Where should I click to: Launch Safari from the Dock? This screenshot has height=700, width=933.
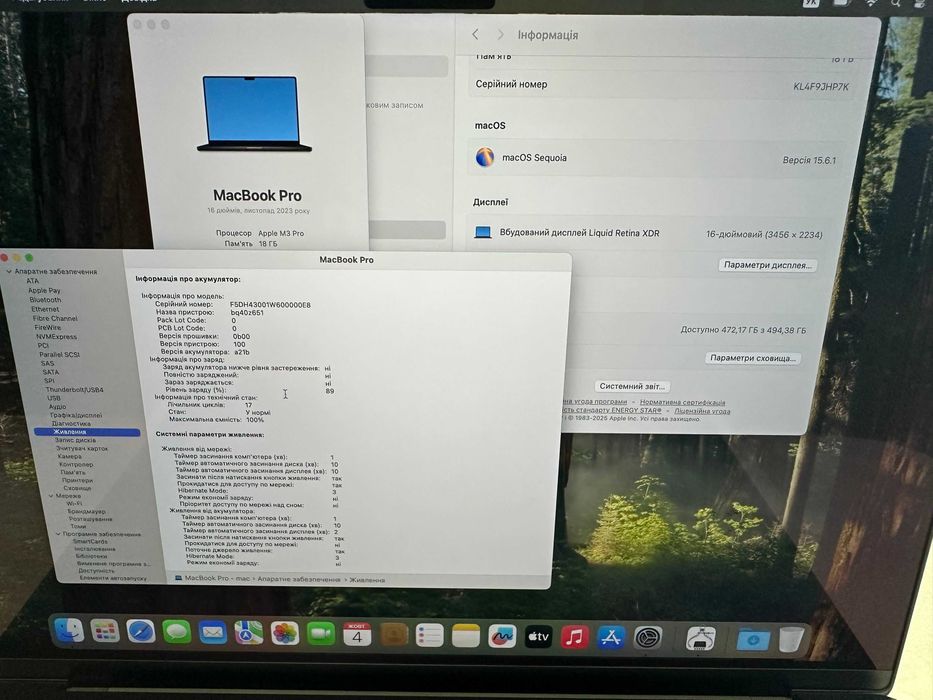tap(140, 632)
